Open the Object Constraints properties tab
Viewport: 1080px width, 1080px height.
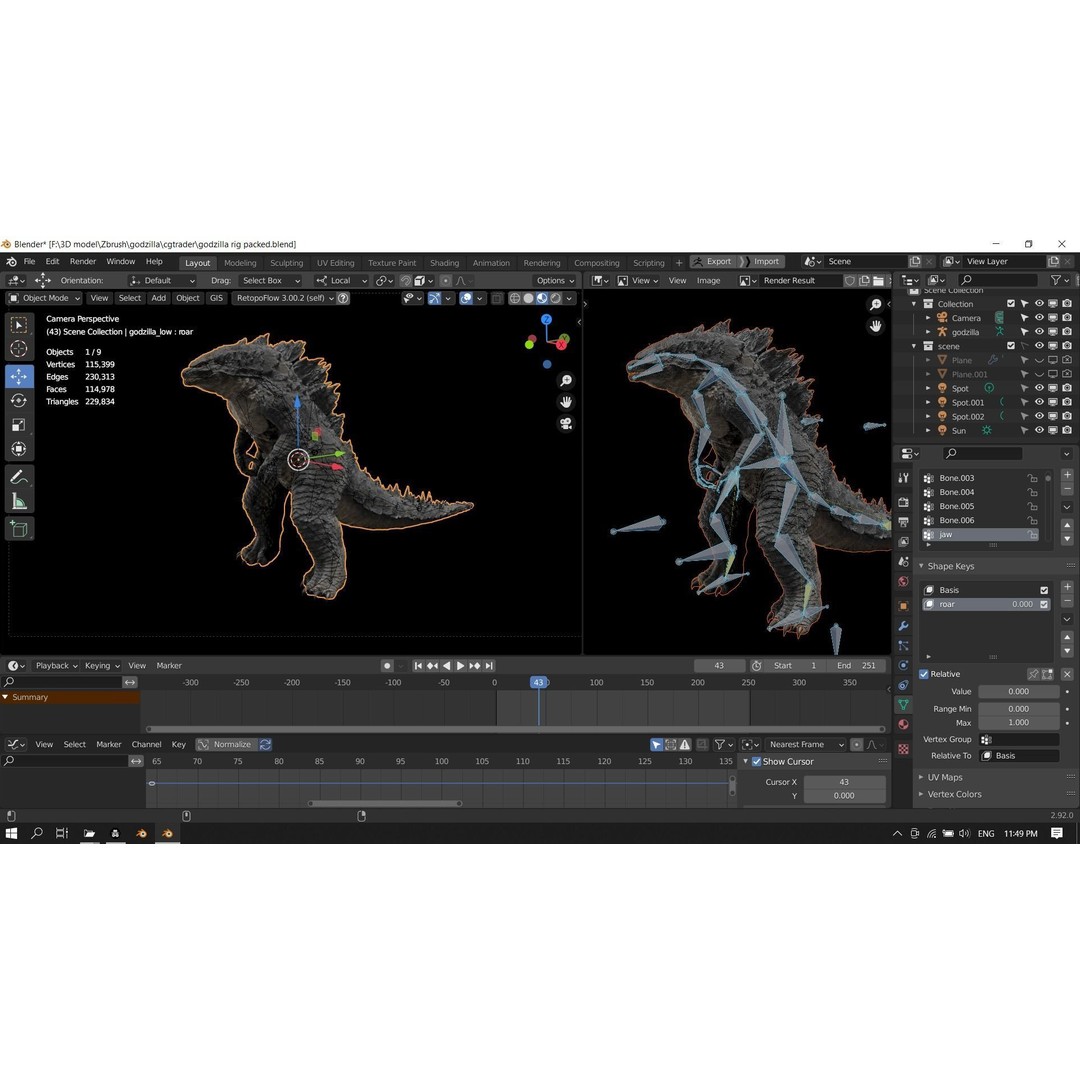pos(903,685)
